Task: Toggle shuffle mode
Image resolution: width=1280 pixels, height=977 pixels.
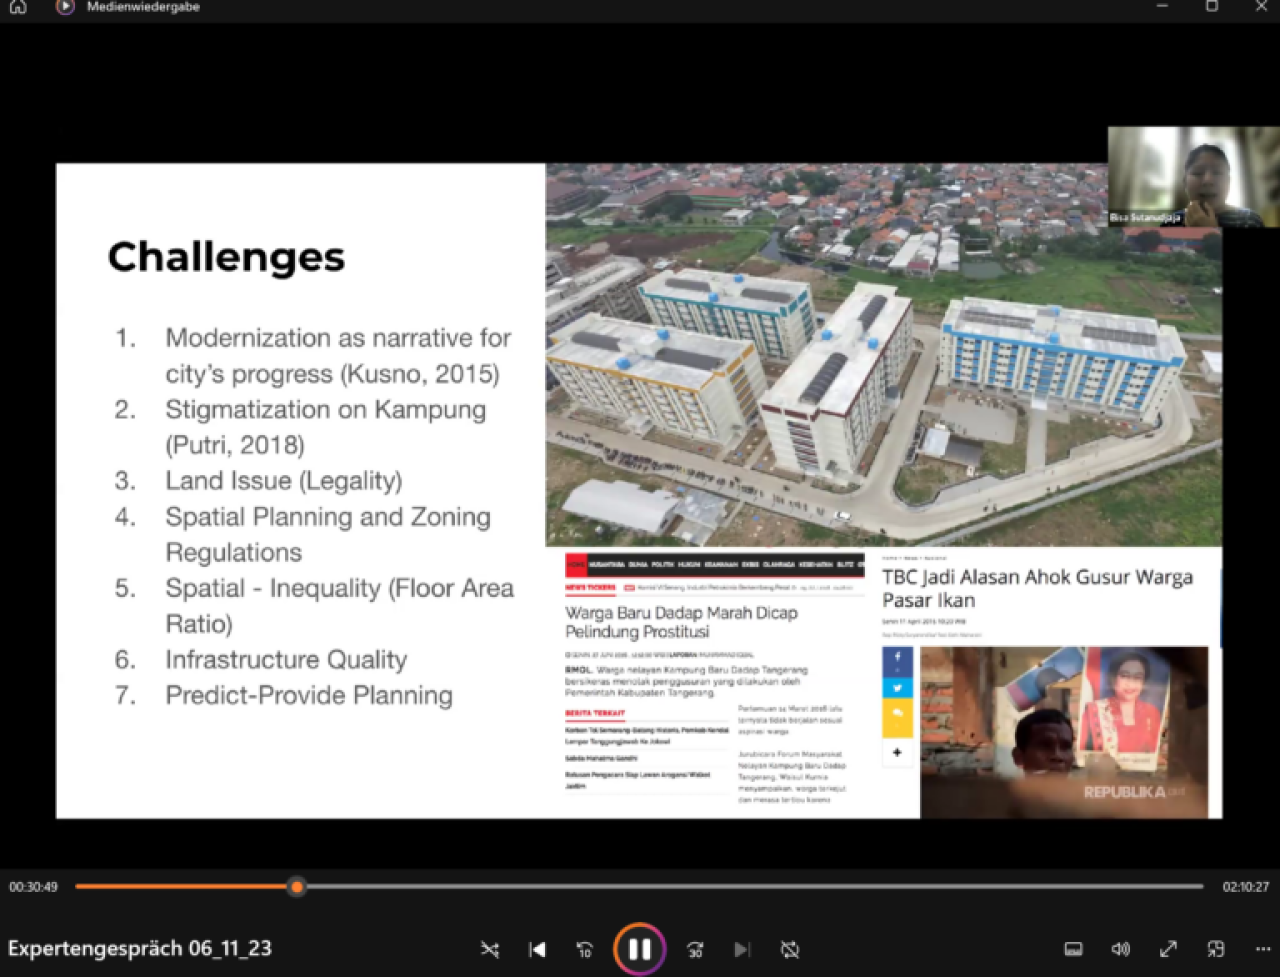Action: pyautogui.click(x=489, y=949)
